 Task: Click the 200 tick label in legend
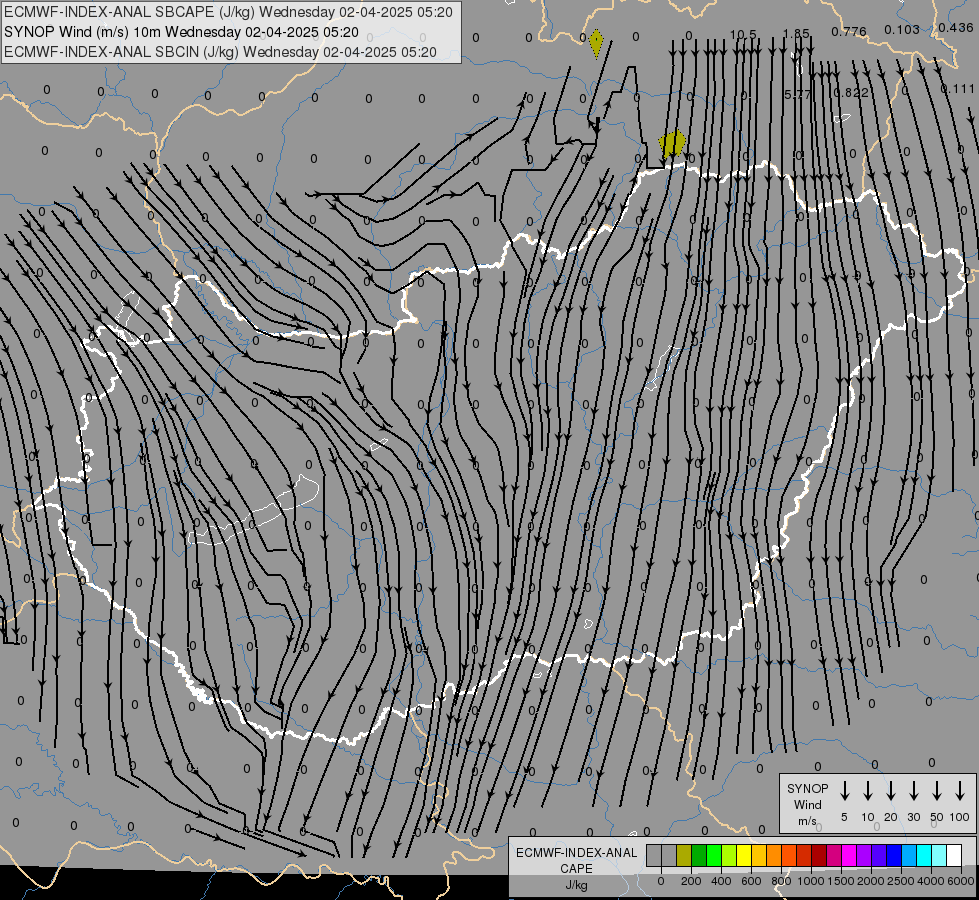[x=691, y=881]
